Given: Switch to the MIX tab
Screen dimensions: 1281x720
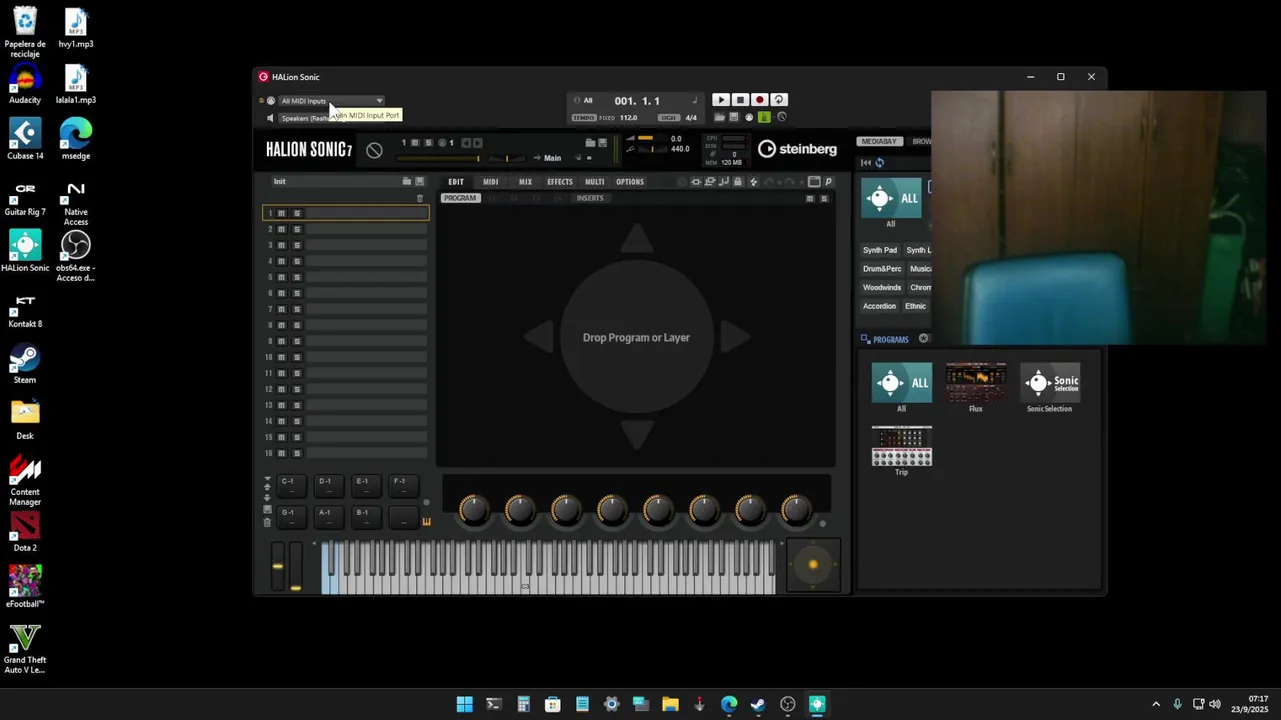Looking at the screenshot, I should (x=525, y=182).
